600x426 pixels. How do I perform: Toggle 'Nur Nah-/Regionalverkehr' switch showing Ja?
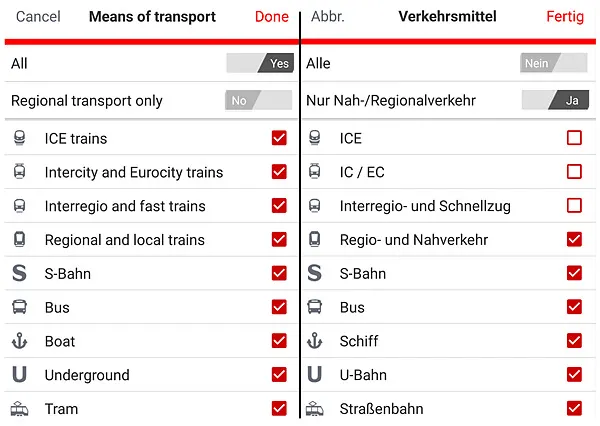(554, 101)
